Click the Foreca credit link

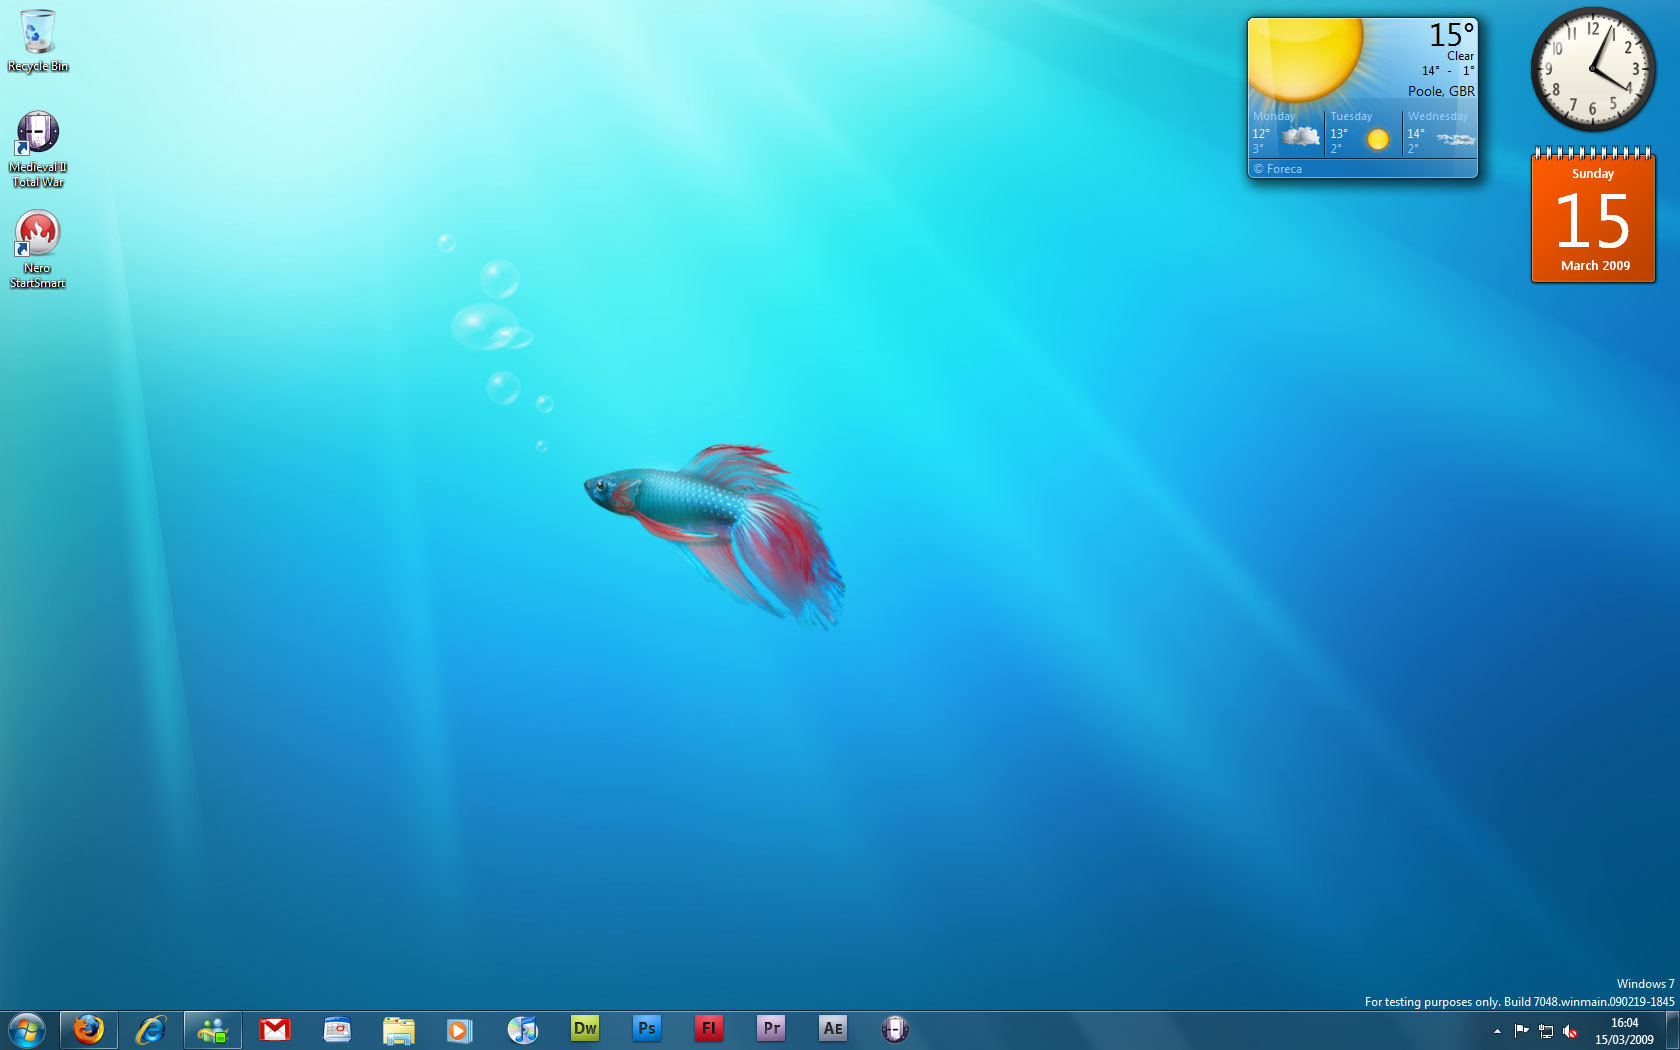[x=1278, y=169]
